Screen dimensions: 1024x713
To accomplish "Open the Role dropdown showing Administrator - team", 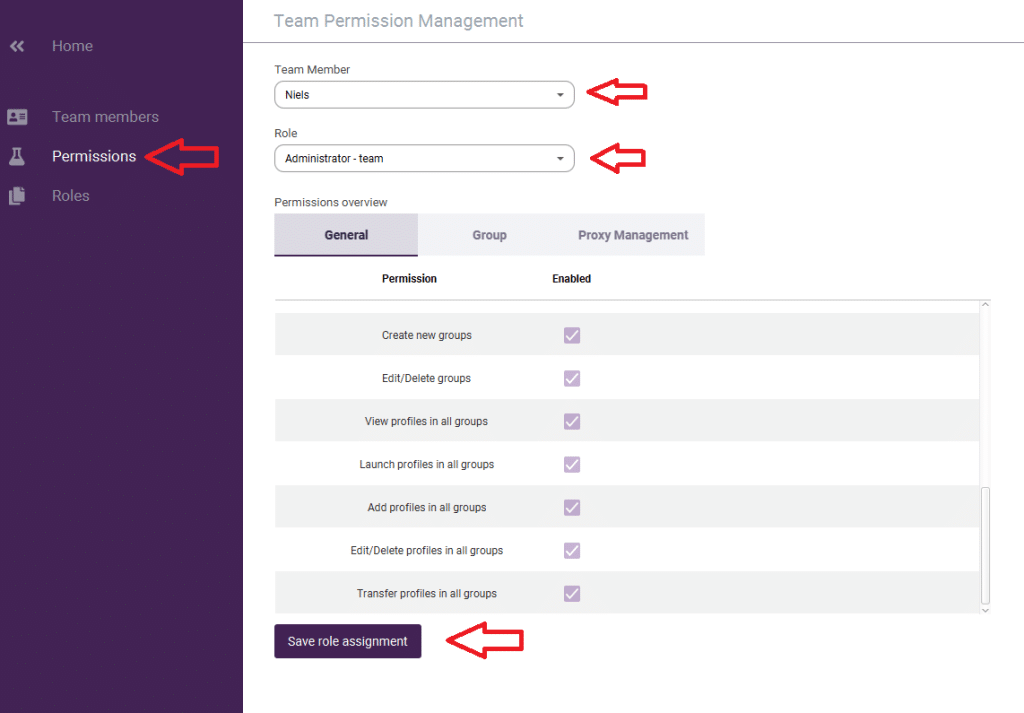I will coord(424,158).
